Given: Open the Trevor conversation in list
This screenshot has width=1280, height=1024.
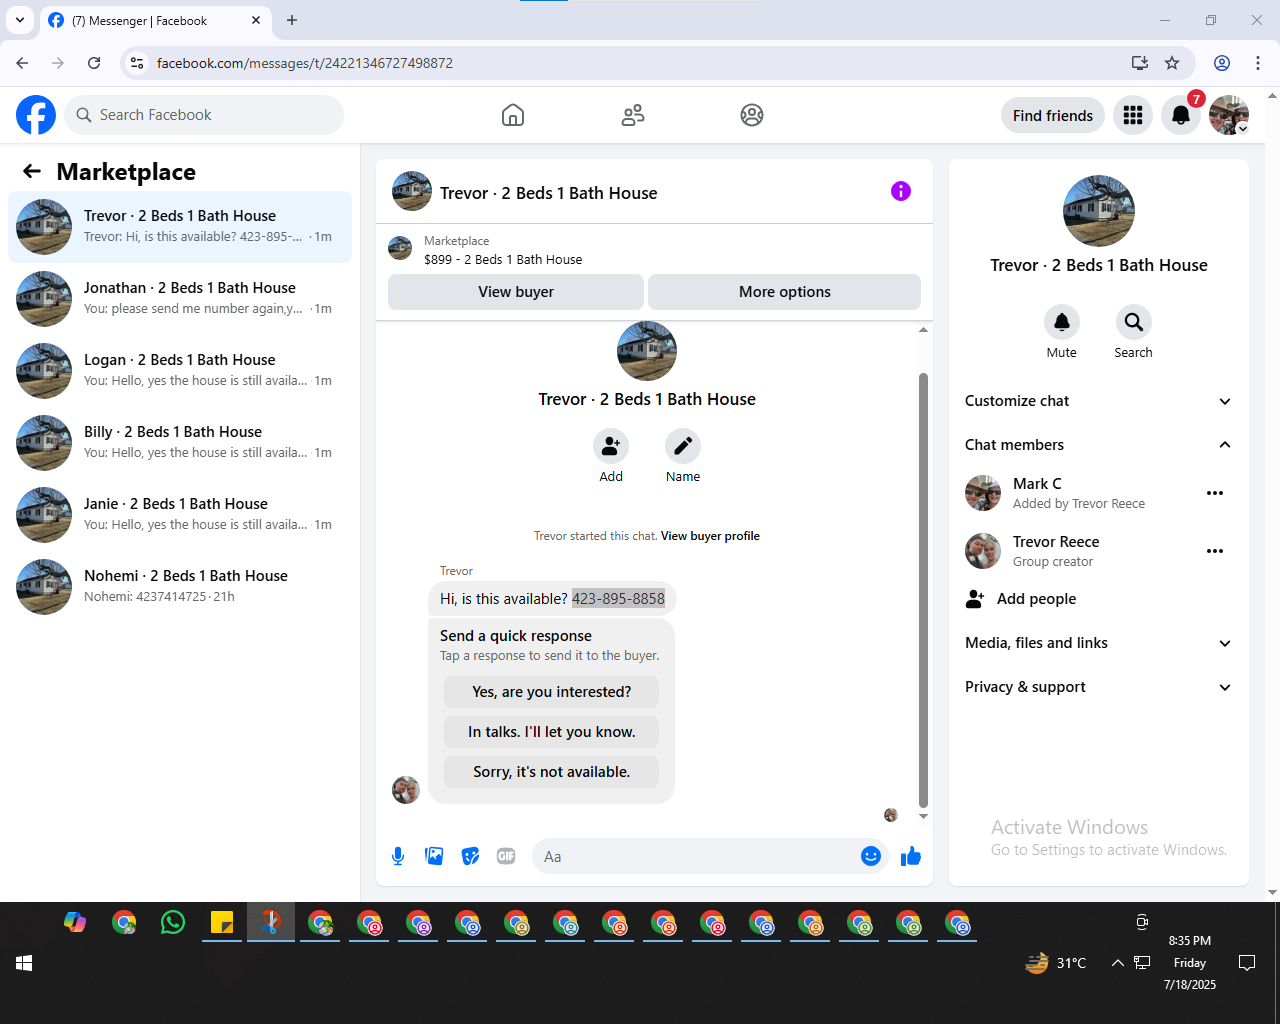Looking at the screenshot, I should click(x=180, y=227).
